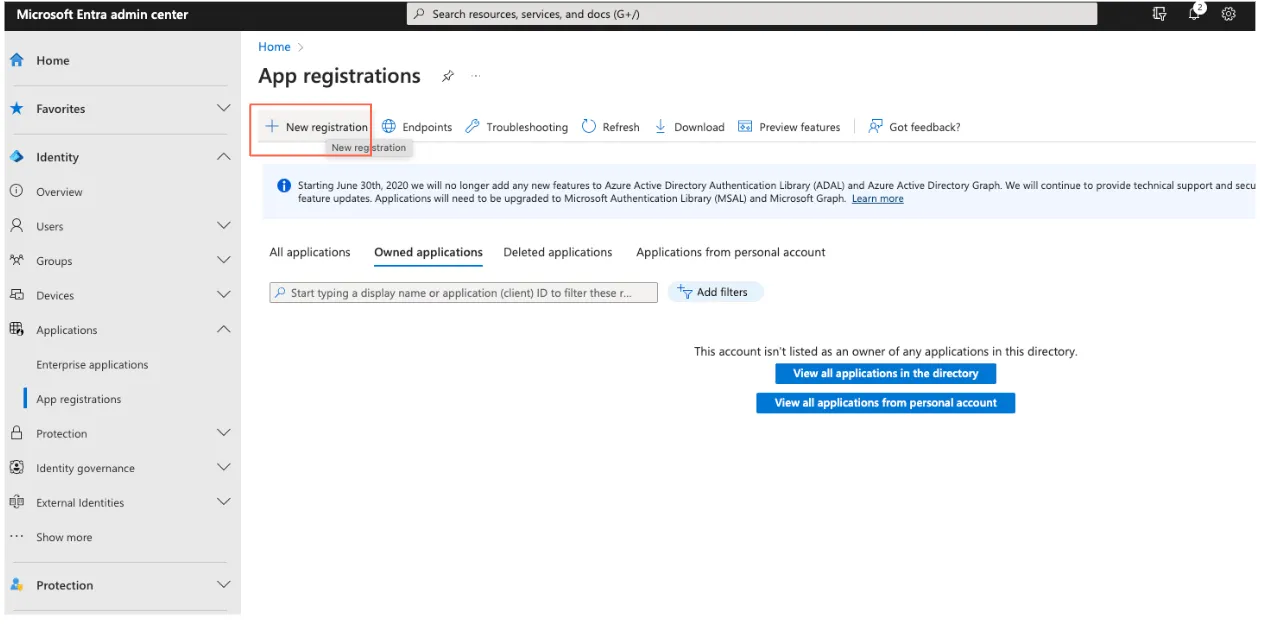1262x626 pixels.
Task: Expand the Users menu chevron
Action: click(224, 226)
